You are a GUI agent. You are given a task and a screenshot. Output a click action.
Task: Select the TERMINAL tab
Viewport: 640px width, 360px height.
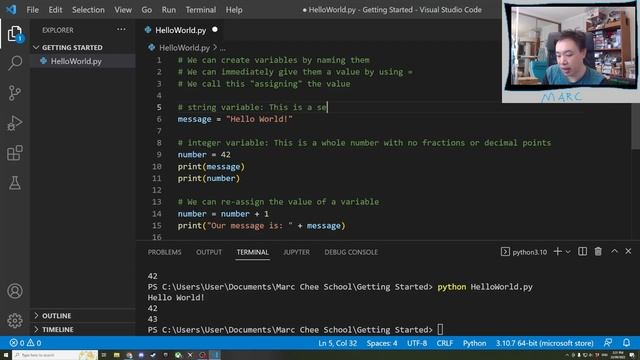253,252
